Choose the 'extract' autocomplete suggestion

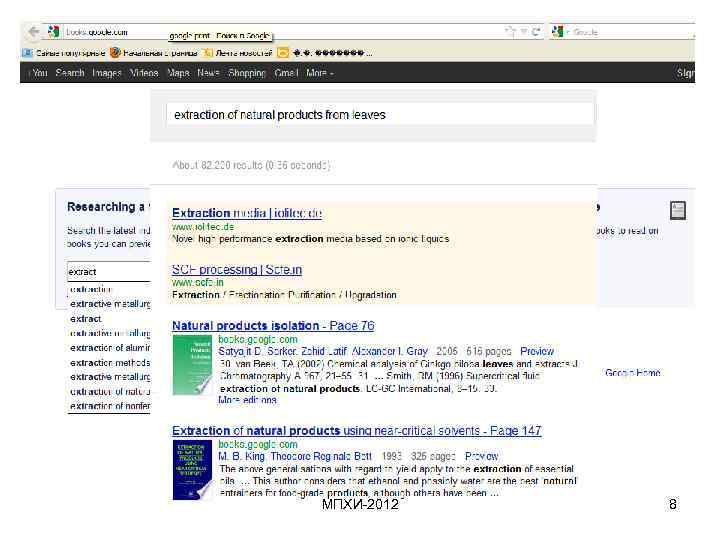(85, 319)
